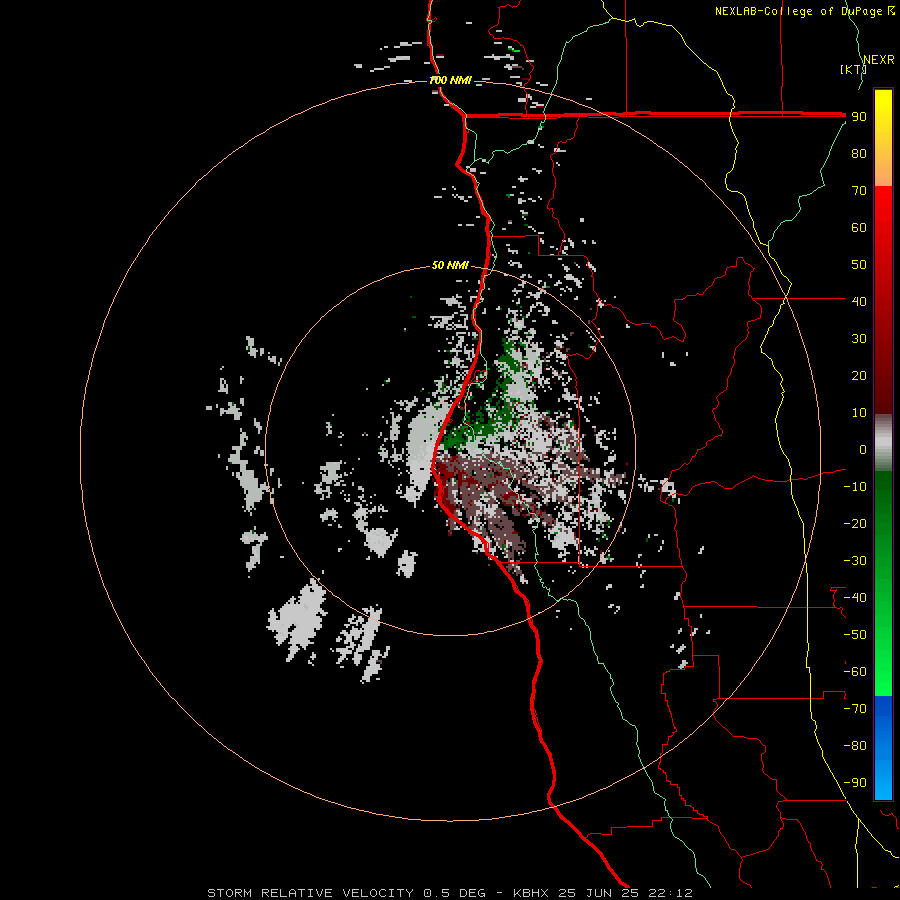
Task: Click the 40 value on velocity scale
Action: (x=859, y=301)
